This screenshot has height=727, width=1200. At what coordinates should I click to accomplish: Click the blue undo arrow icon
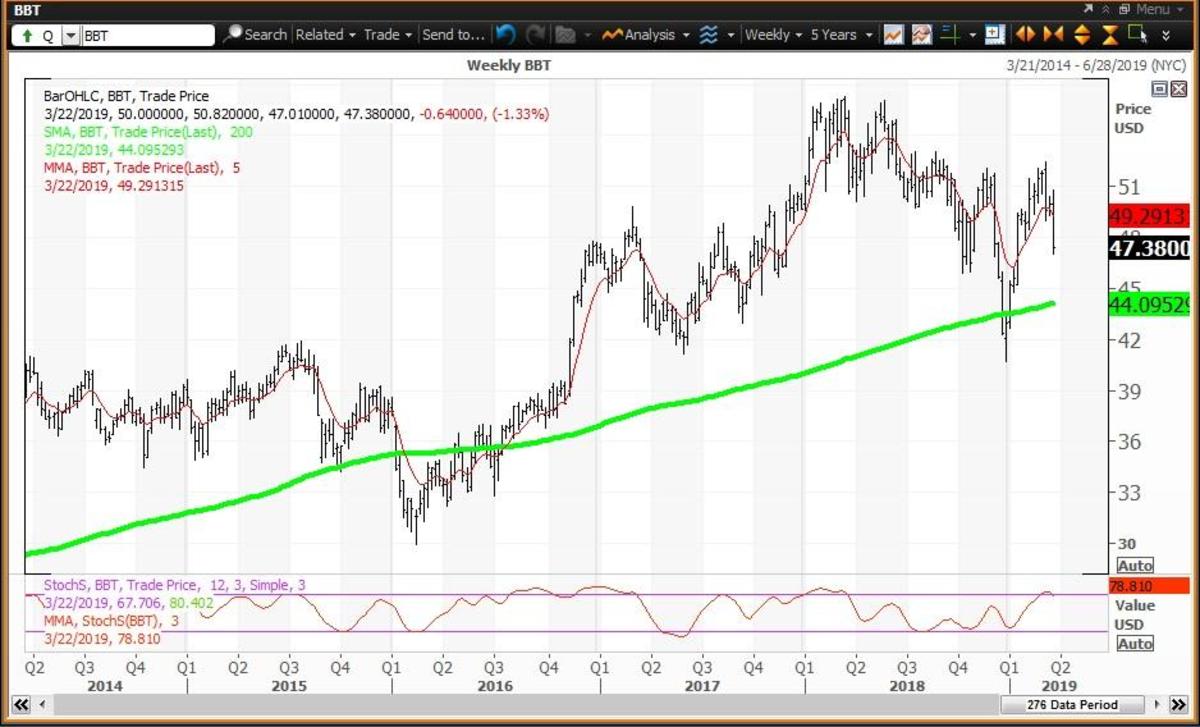point(505,35)
